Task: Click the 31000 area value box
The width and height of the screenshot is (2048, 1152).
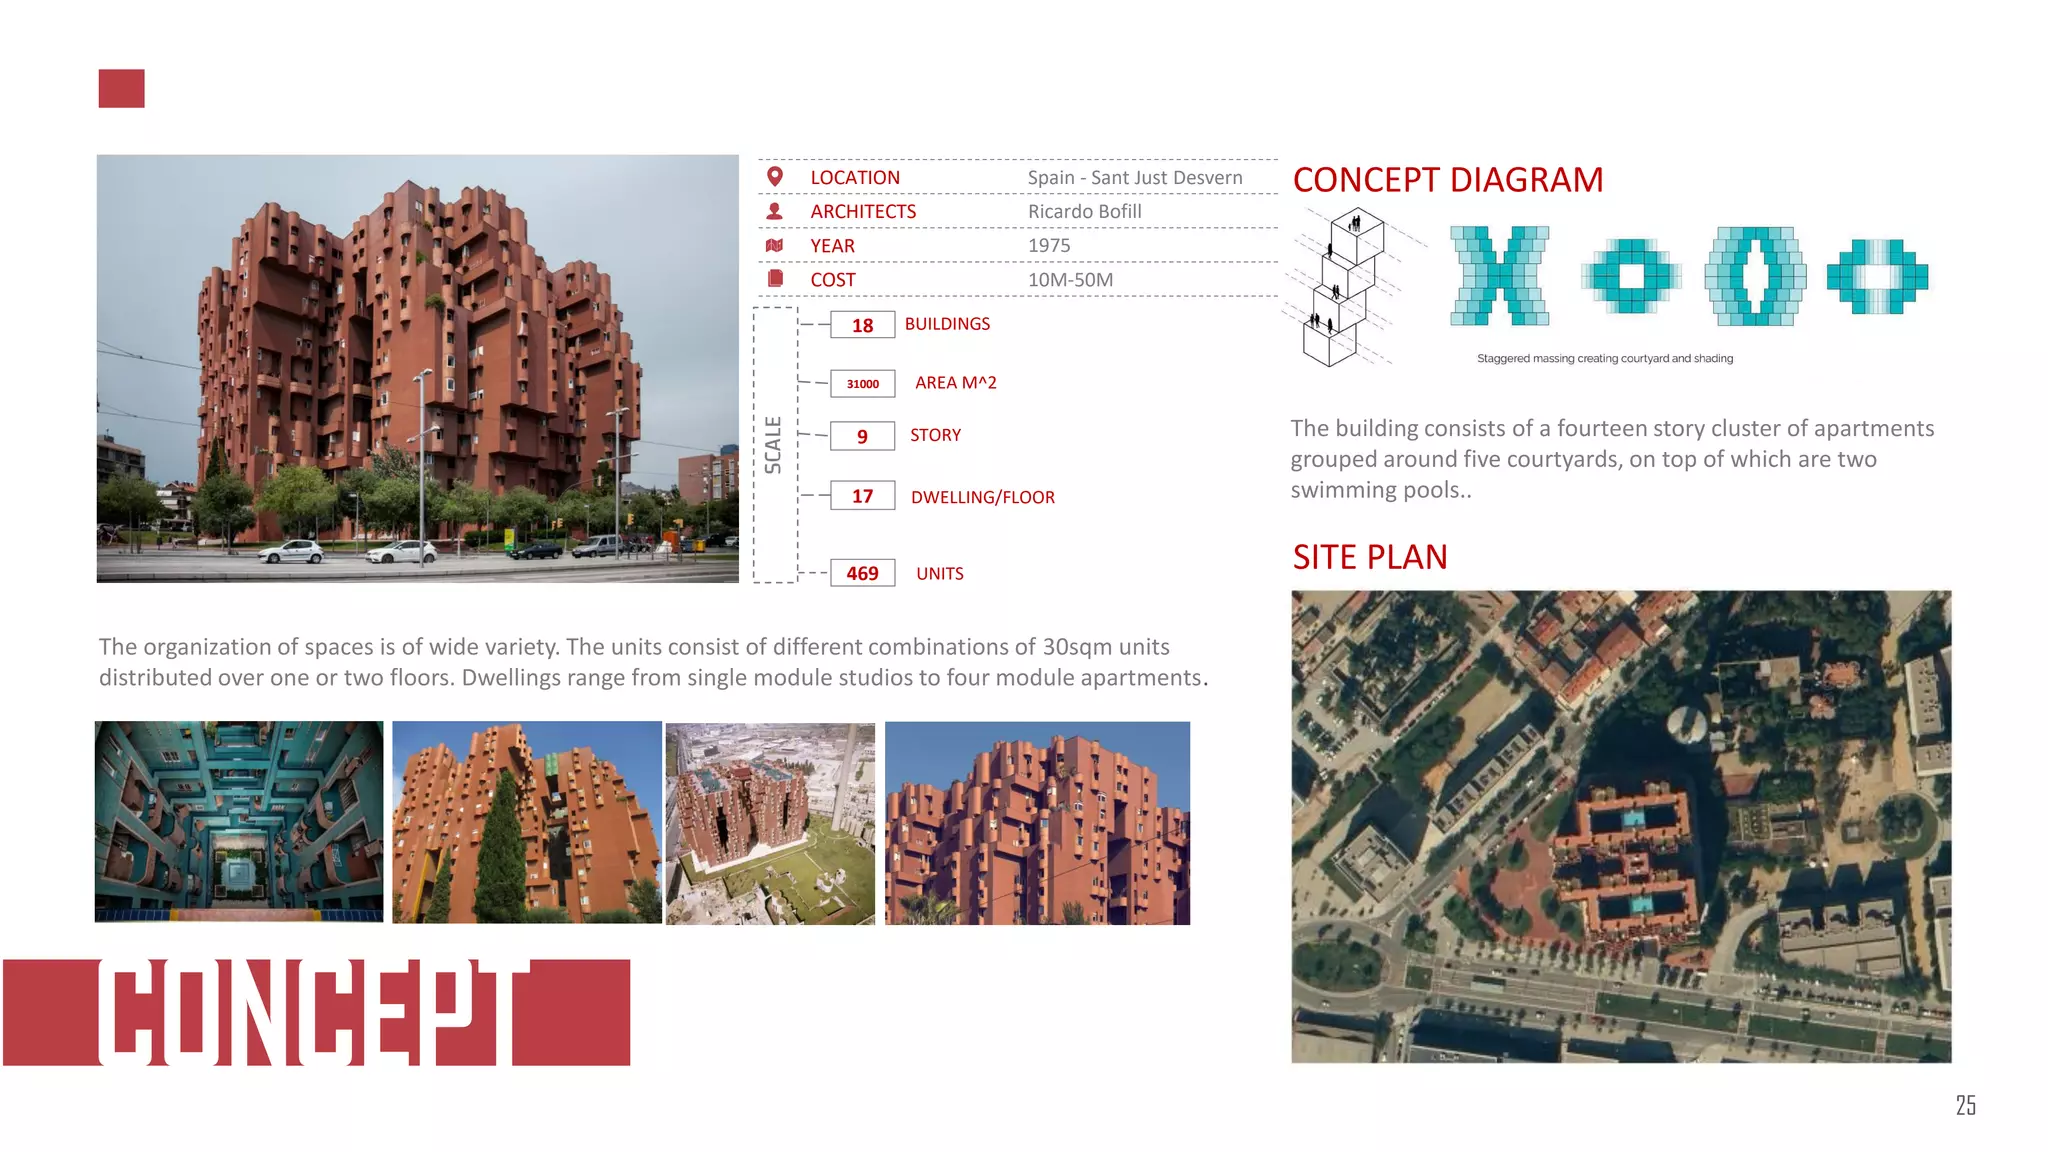Action: [862, 384]
